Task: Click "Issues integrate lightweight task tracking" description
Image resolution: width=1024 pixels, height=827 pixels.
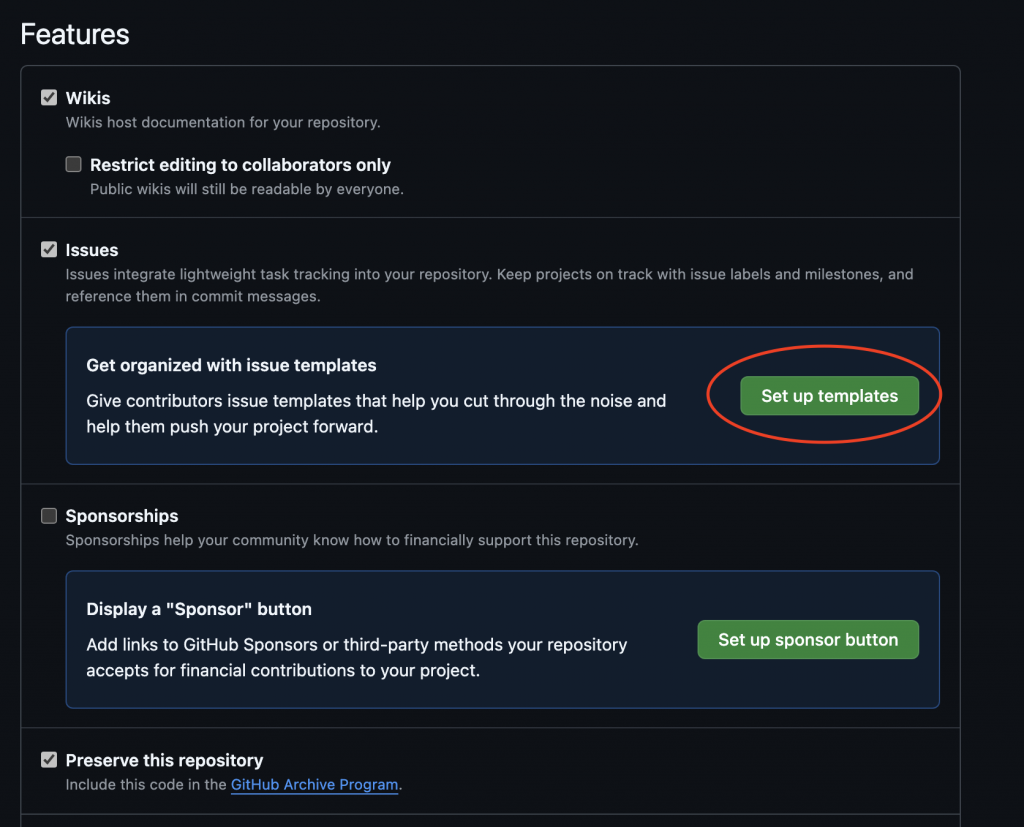Action: (x=489, y=274)
